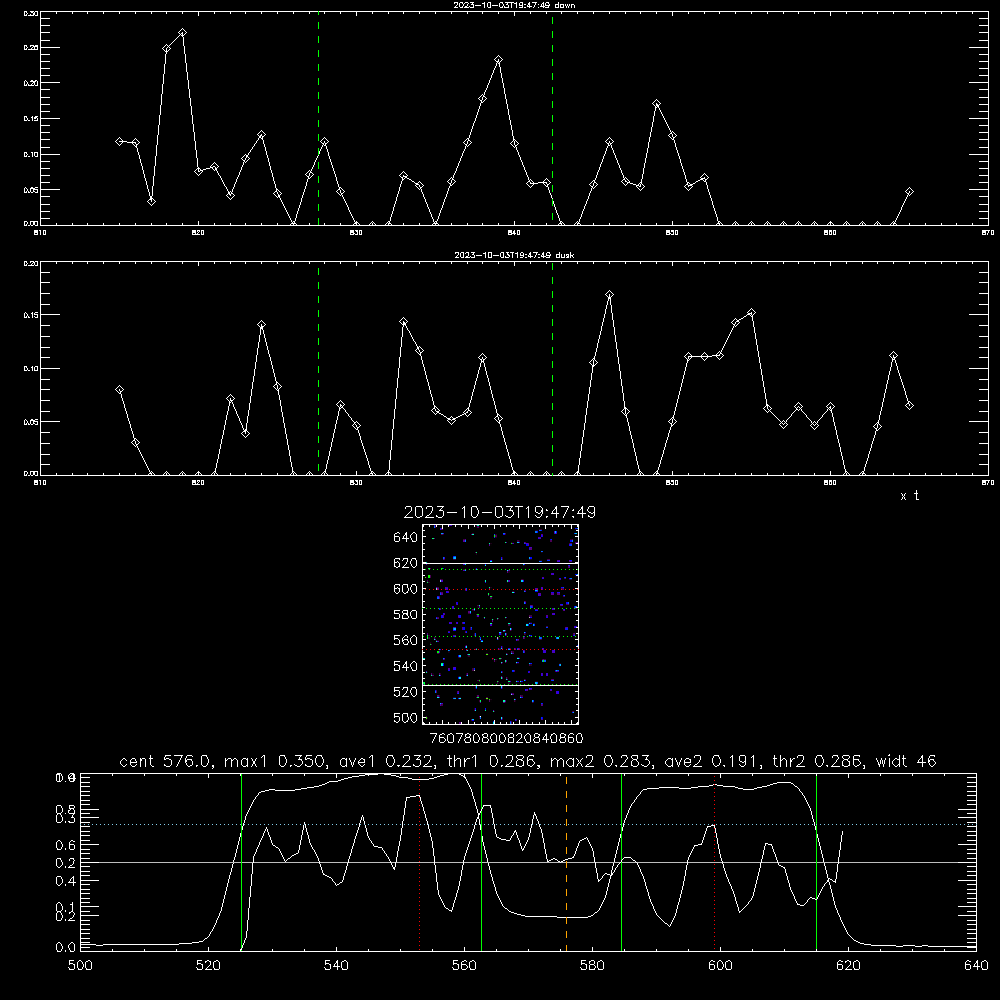This screenshot has height=1000, width=1000.
Task: Click the dusk plot peak marker near x=833
Action: tap(403, 321)
